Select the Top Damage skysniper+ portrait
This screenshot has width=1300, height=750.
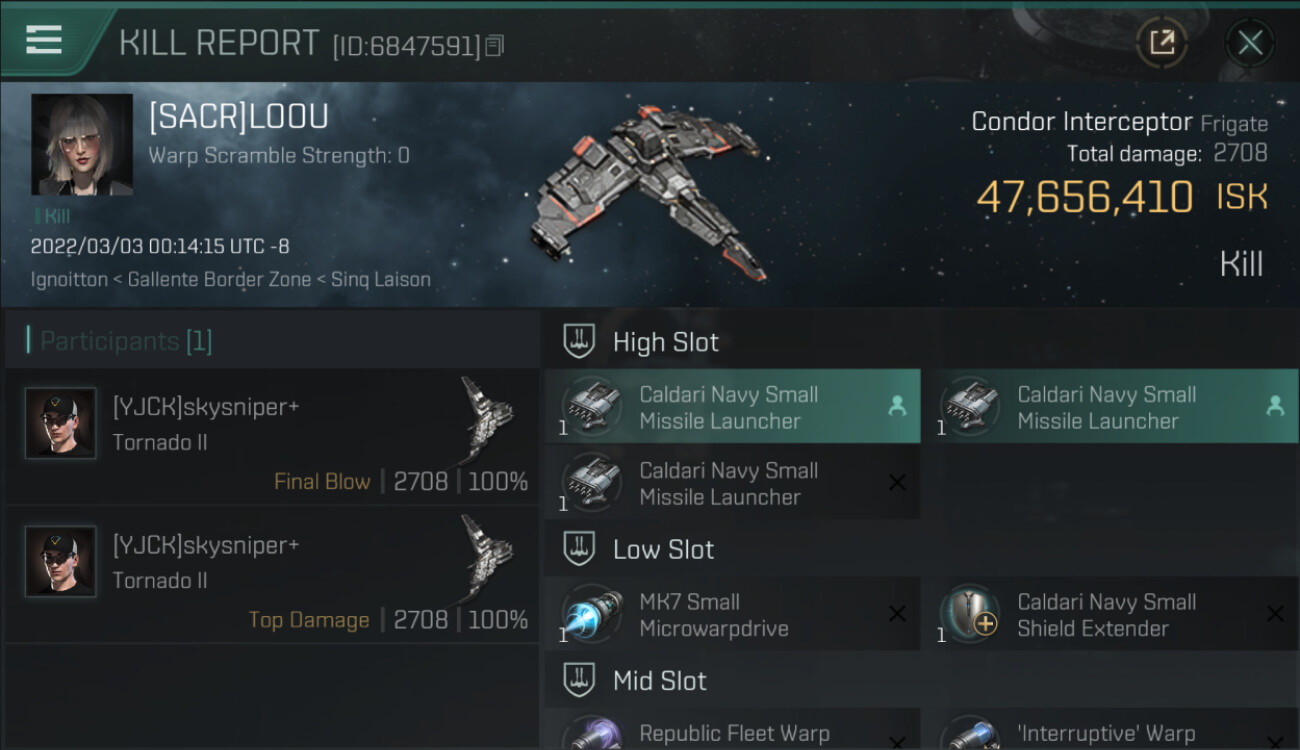click(x=61, y=562)
